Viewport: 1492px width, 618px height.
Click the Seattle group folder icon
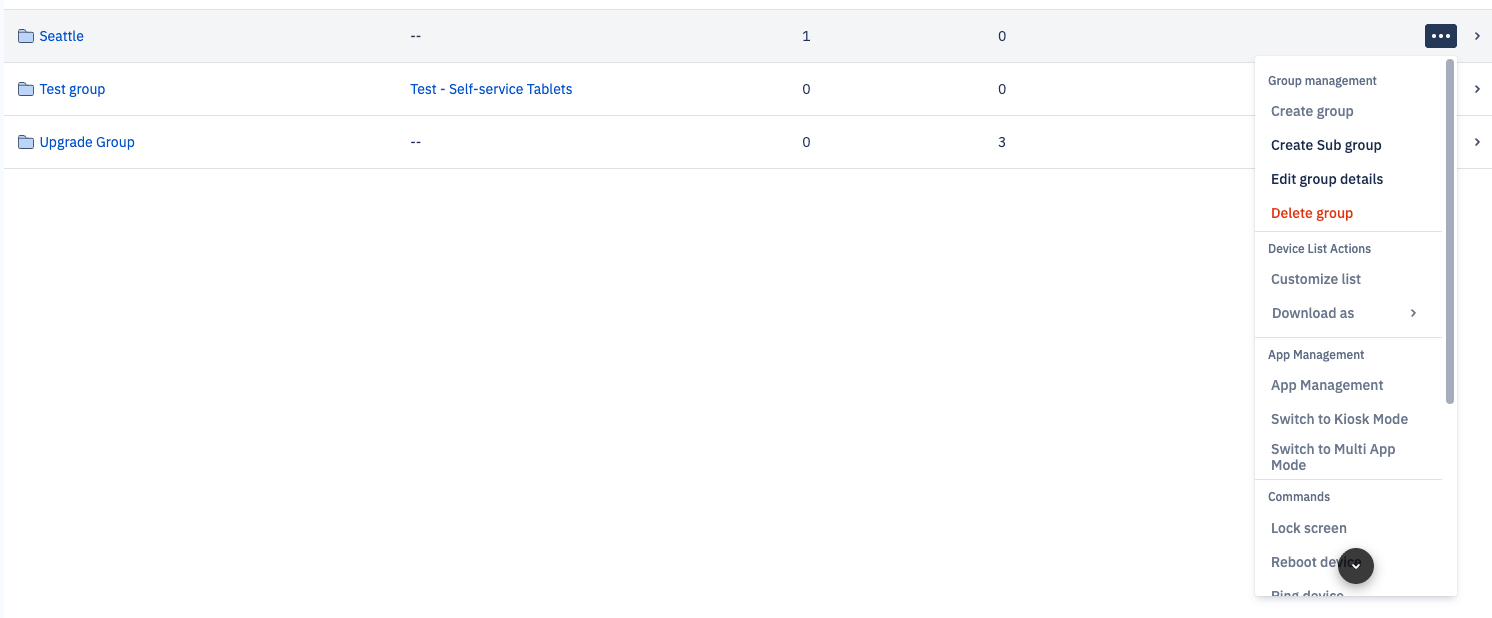(x=26, y=35)
